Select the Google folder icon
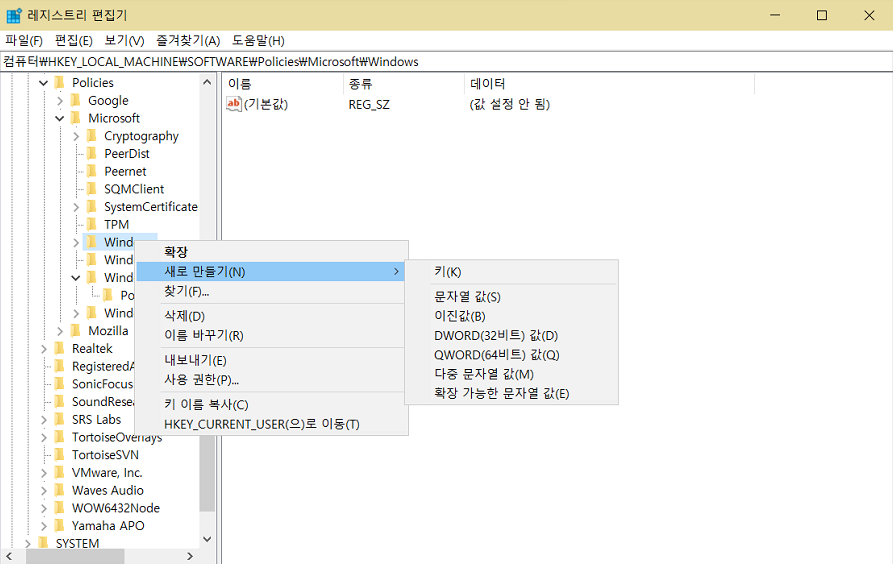The width and height of the screenshot is (893, 564). tap(76, 100)
